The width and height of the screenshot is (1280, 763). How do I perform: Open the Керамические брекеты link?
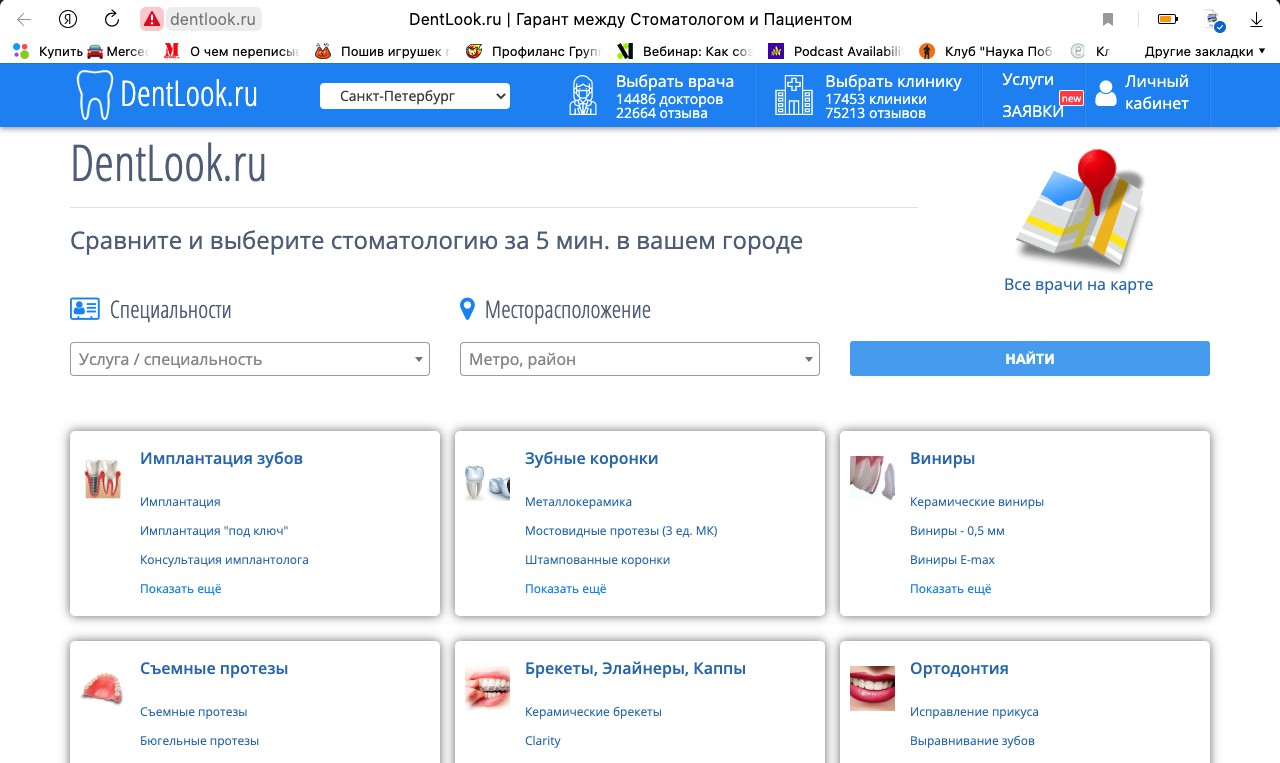[x=594, y=712]
